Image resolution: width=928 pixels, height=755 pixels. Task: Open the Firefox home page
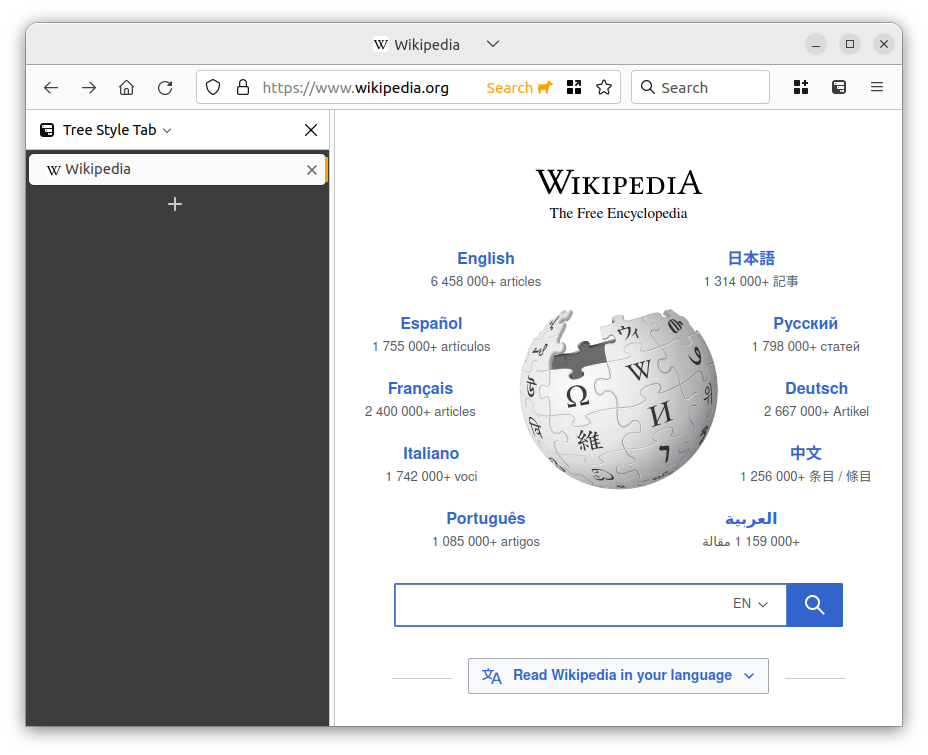pyautogui.click(x=127, y=88)
